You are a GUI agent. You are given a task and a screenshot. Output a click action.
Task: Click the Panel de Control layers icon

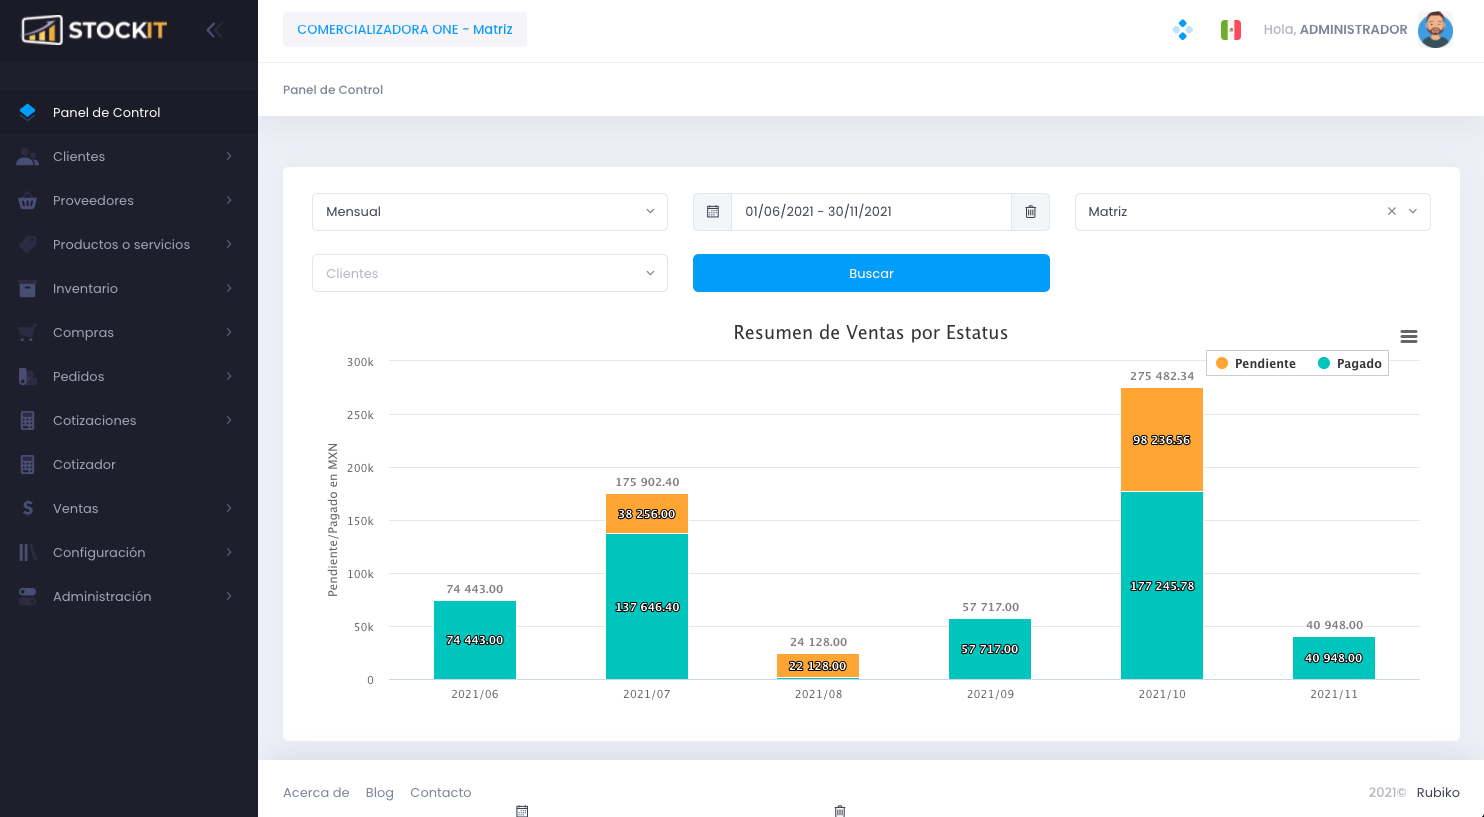pyautogui.click(x=28, y=112)
